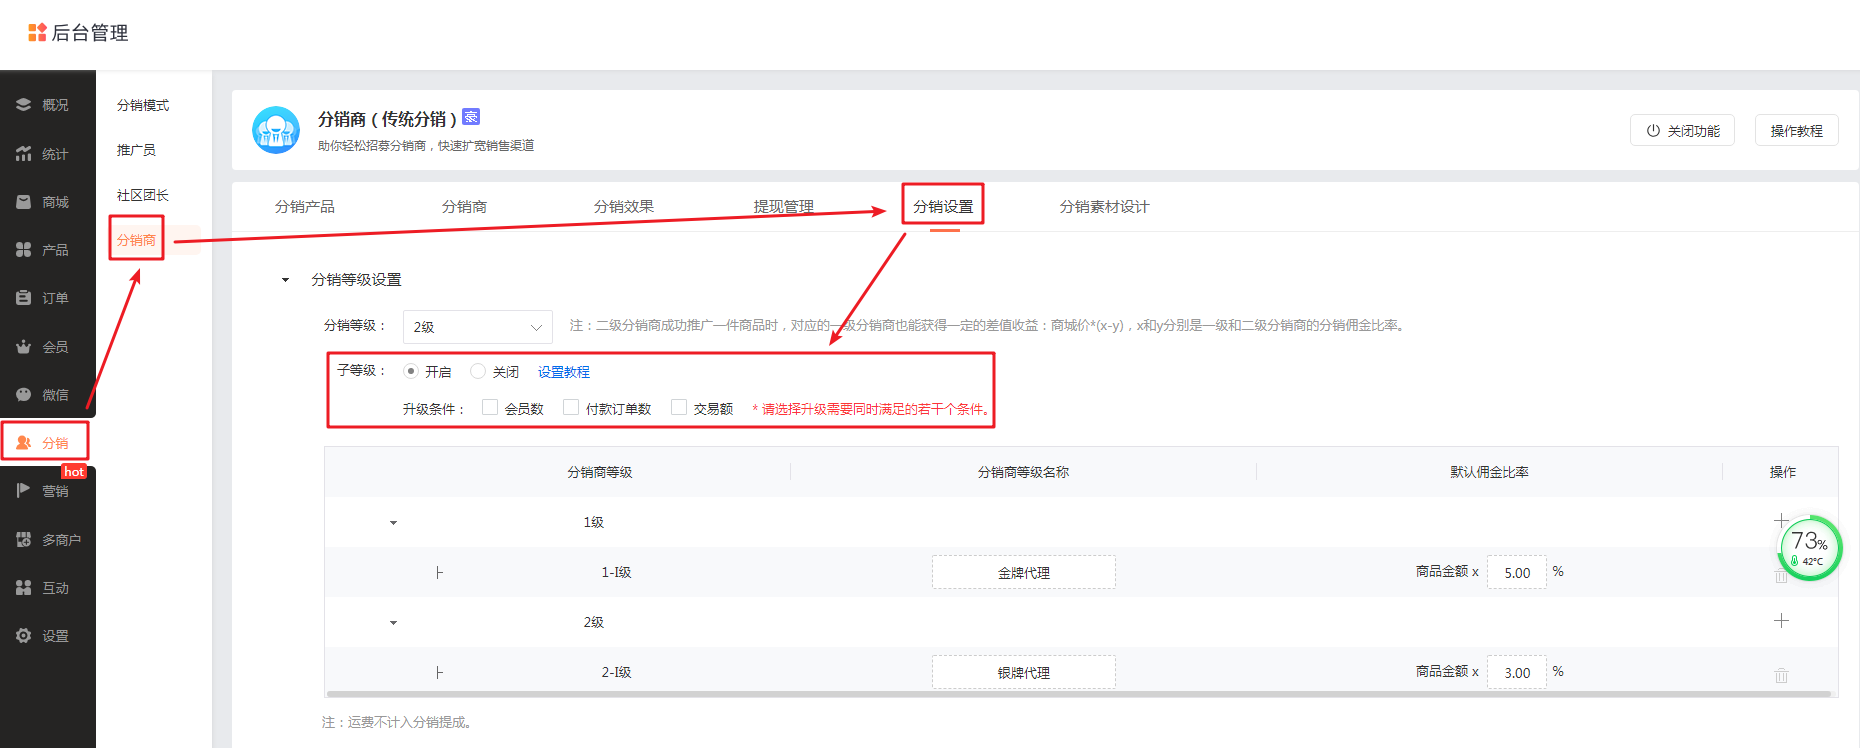Open the 概况 overview sidebar icon
The image size is (1860, 748).
coord(24,105)
